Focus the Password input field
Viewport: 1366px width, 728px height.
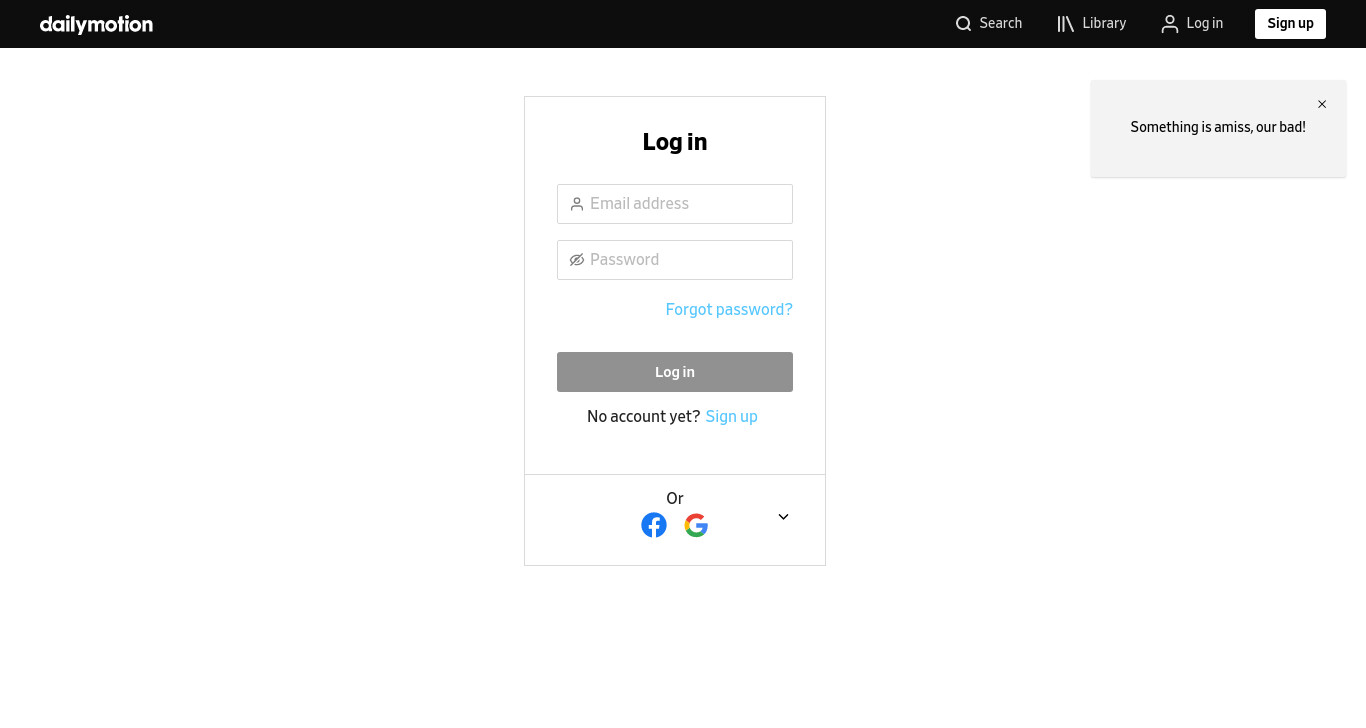click(675, 260)
